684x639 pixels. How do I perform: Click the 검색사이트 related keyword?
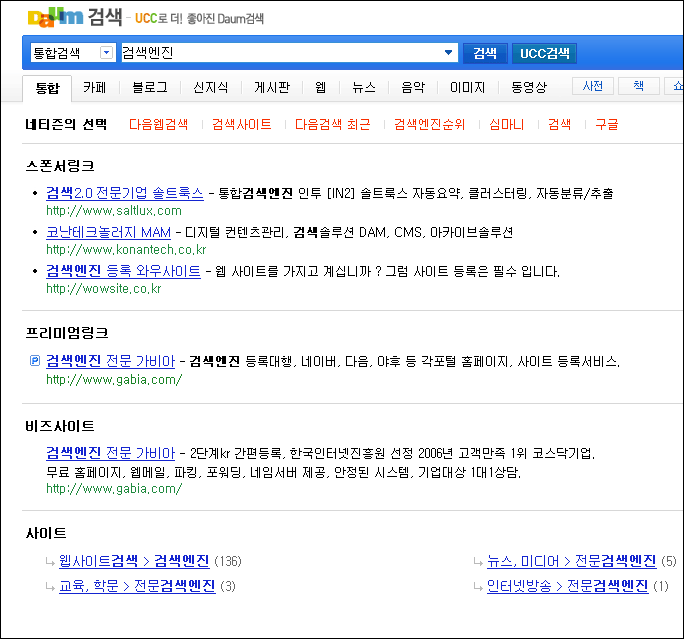(242, 124)
